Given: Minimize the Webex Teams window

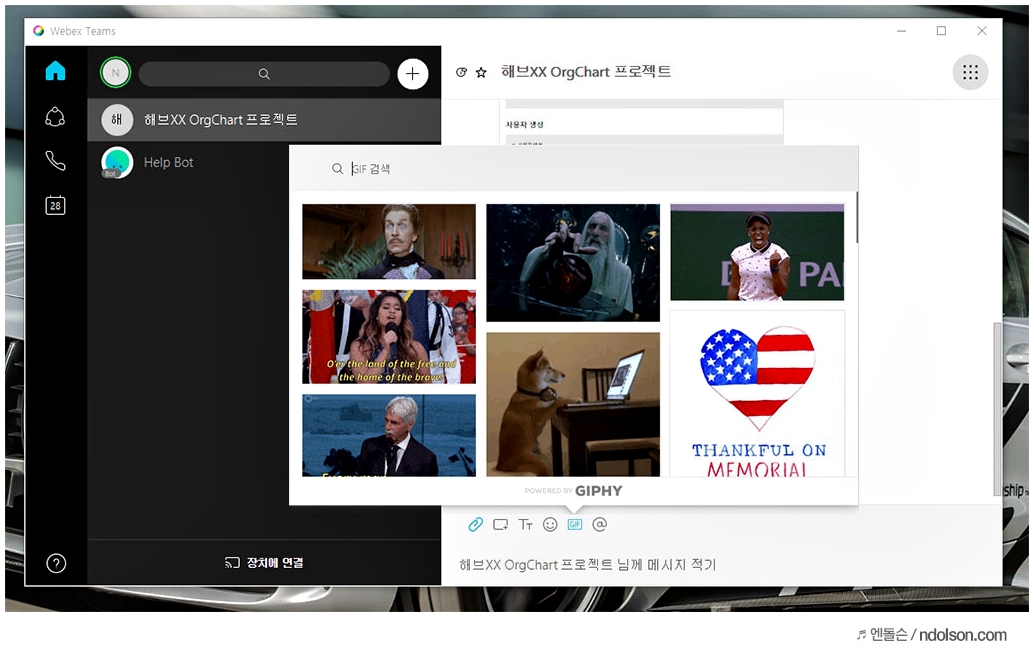Looking at the screenshot, I should pyautogui.click(x=901, y=31).
